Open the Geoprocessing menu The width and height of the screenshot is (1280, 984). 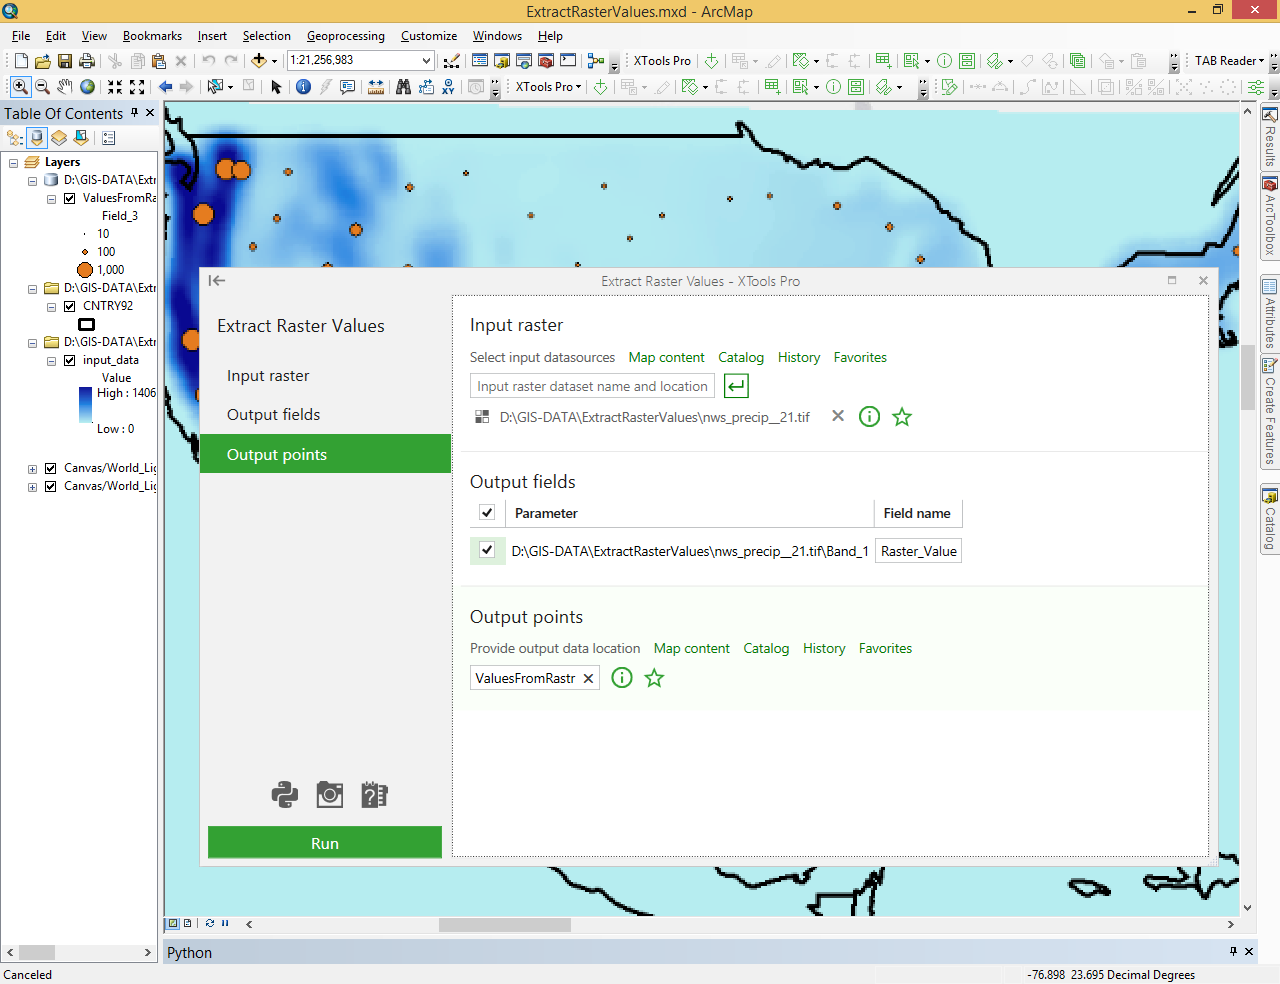point(345,36)
